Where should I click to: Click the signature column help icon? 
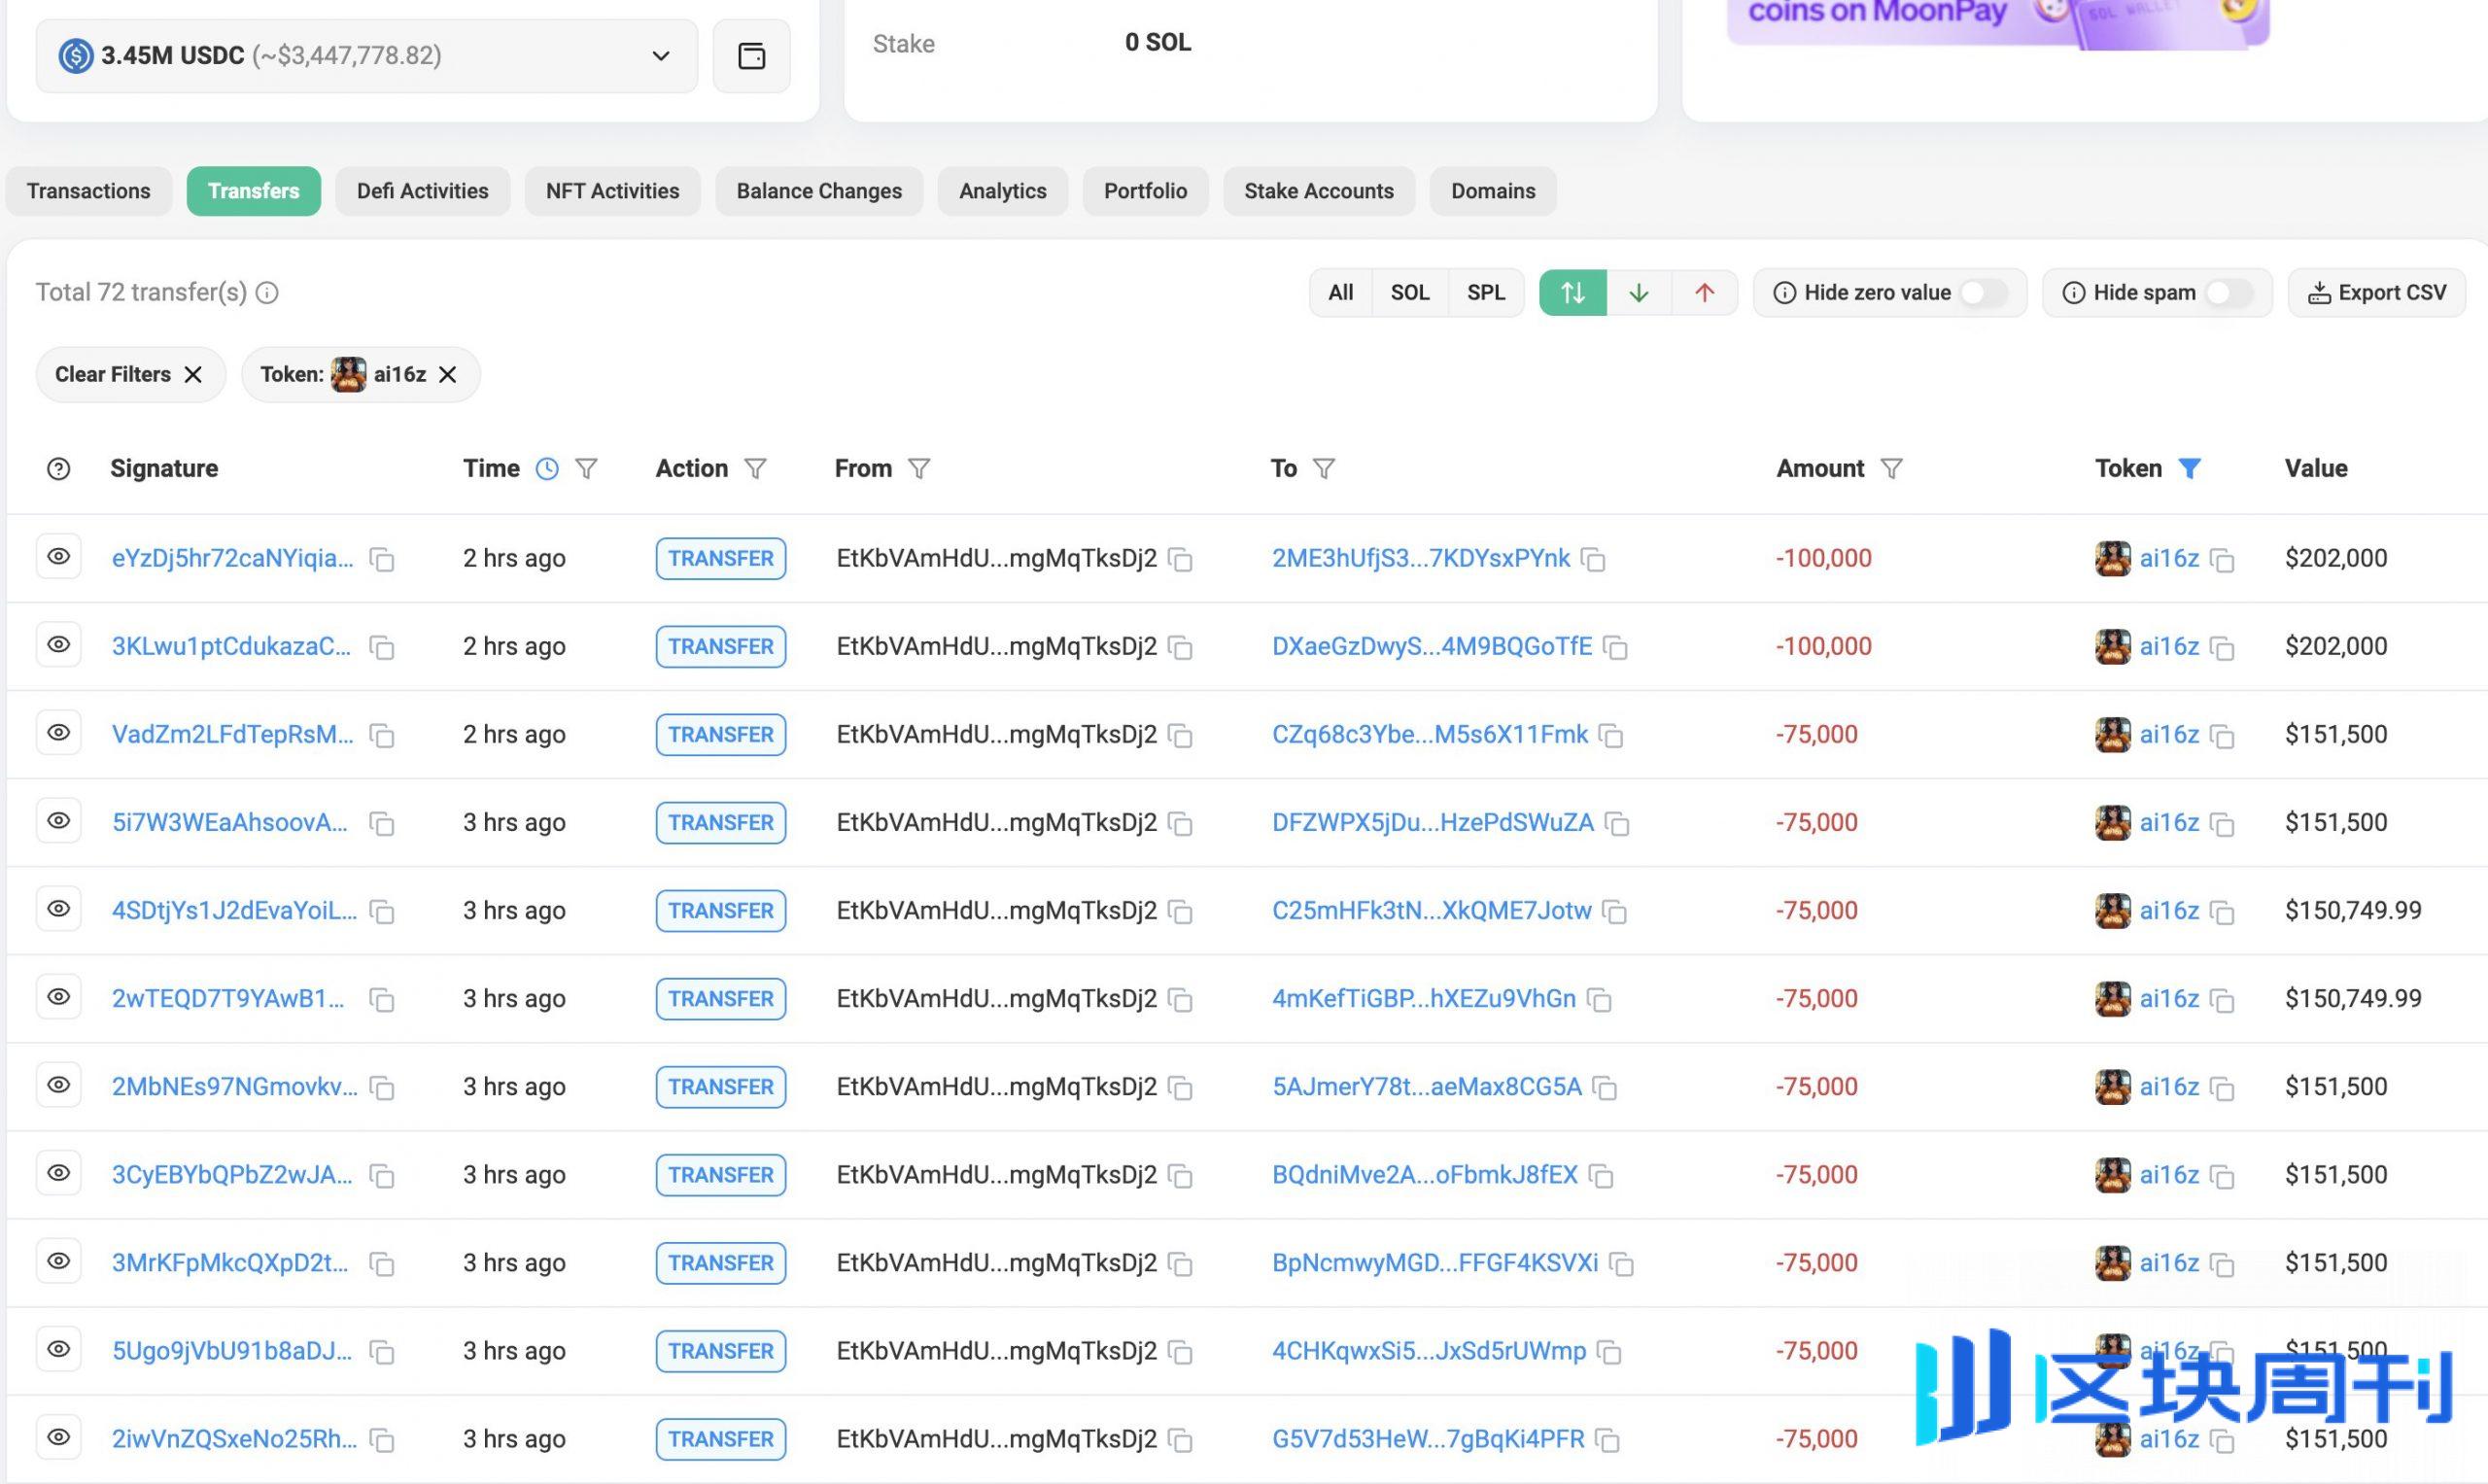(59, 469)
